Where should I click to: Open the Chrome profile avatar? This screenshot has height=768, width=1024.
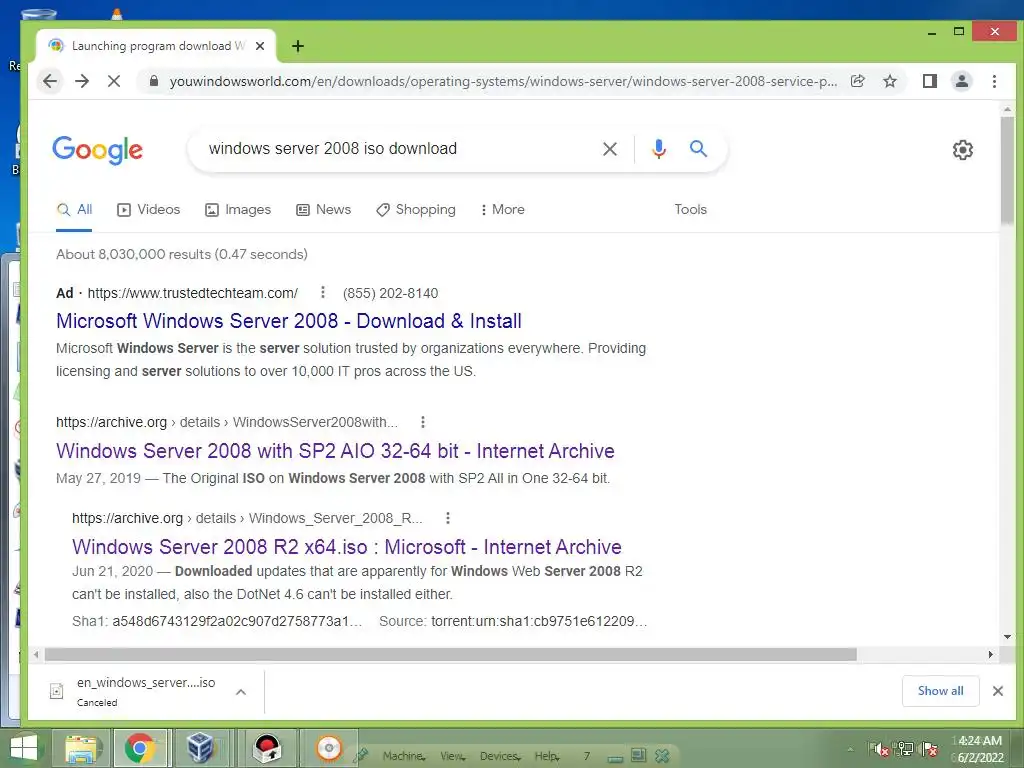[962, 81]
